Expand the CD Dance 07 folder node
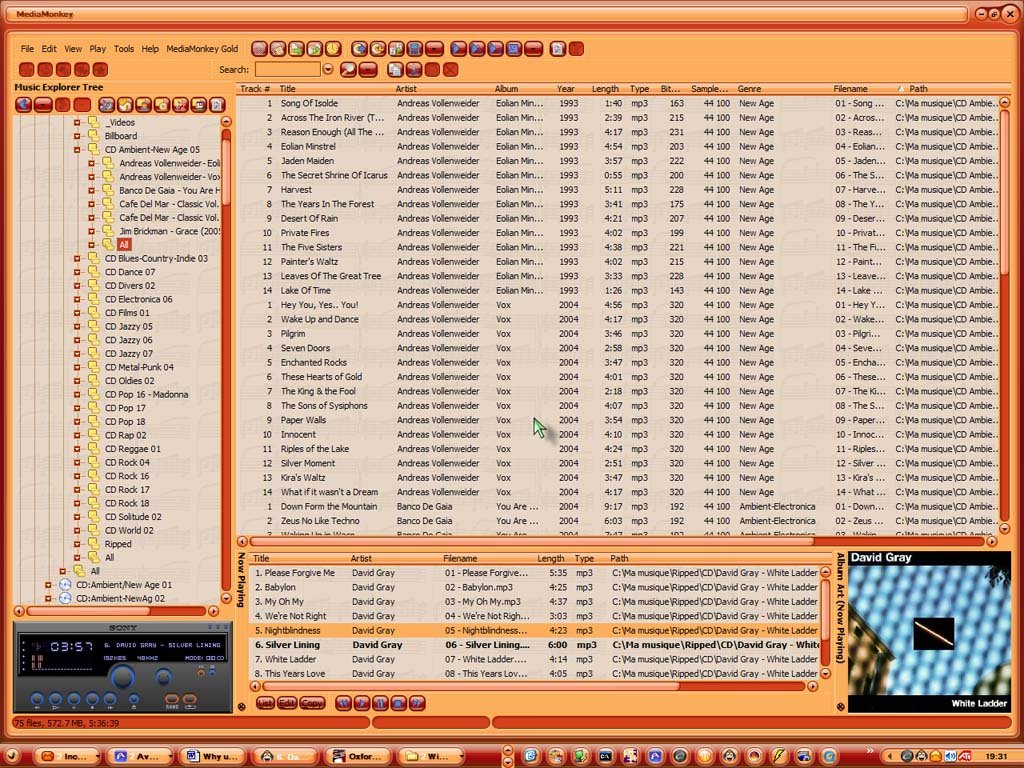This screenshot has width=1024, height=768. [x=77, y=272]
